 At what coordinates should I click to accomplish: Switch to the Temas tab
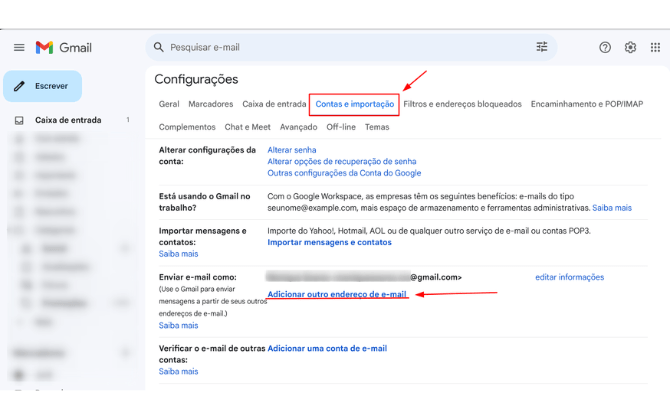point(377,127)
